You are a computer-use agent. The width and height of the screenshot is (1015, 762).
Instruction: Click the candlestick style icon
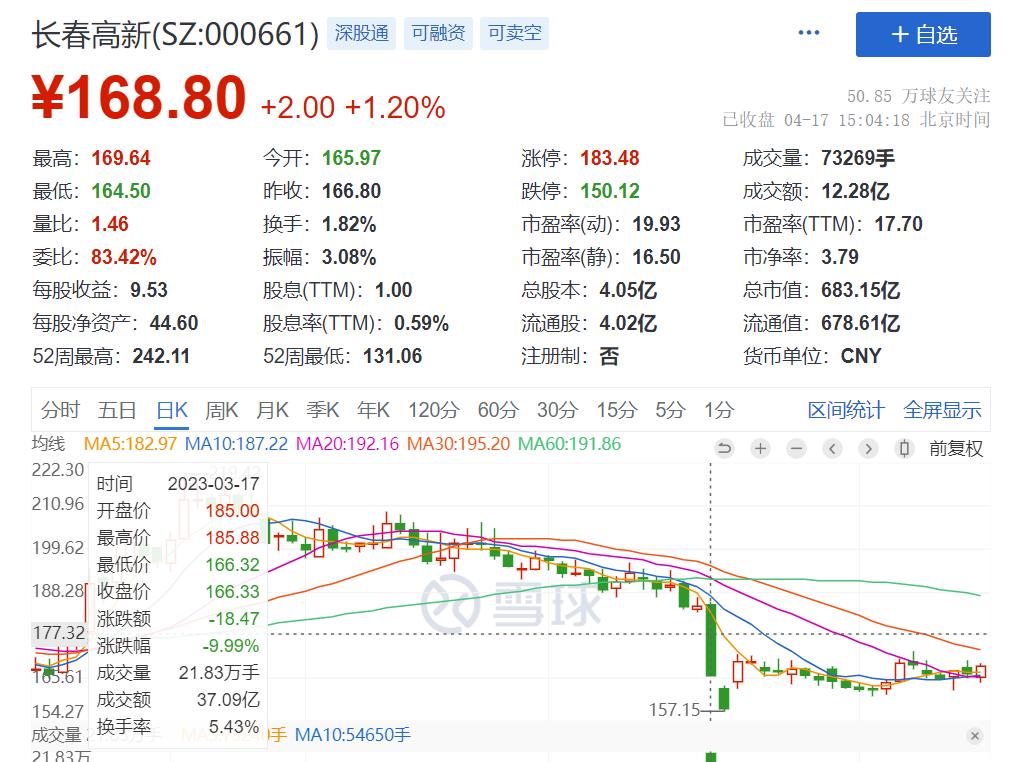tap(904, 448)
